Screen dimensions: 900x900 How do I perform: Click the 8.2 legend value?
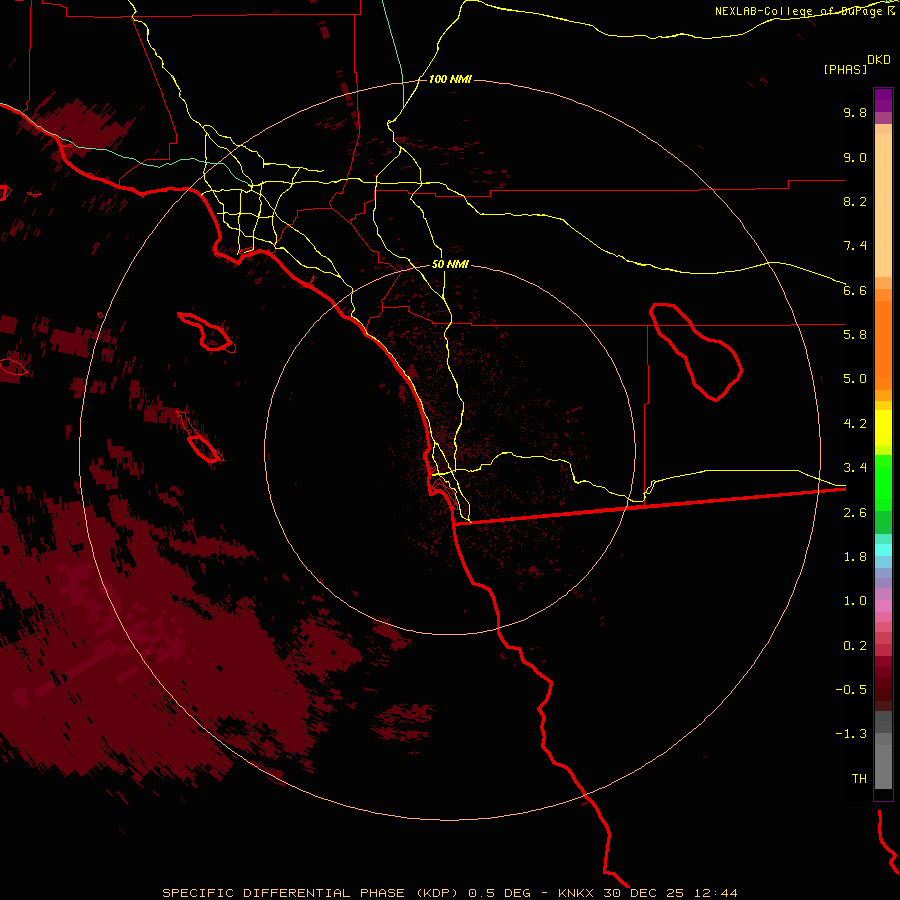(855, 201)
